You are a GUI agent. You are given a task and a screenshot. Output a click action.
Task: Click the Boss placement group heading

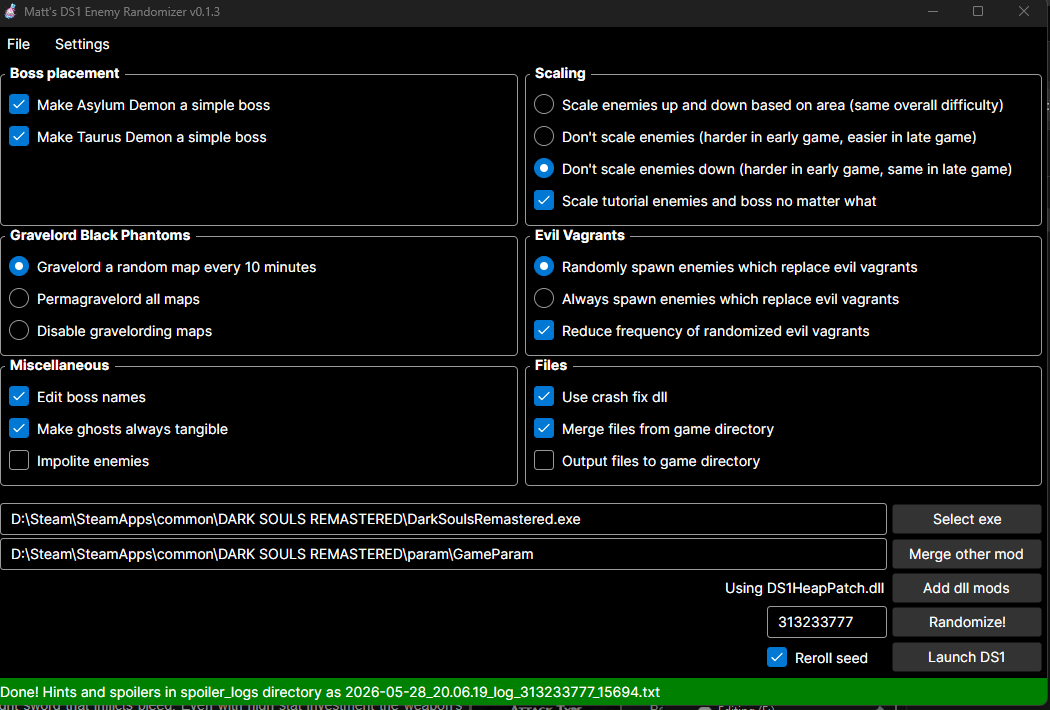point(64,73)
